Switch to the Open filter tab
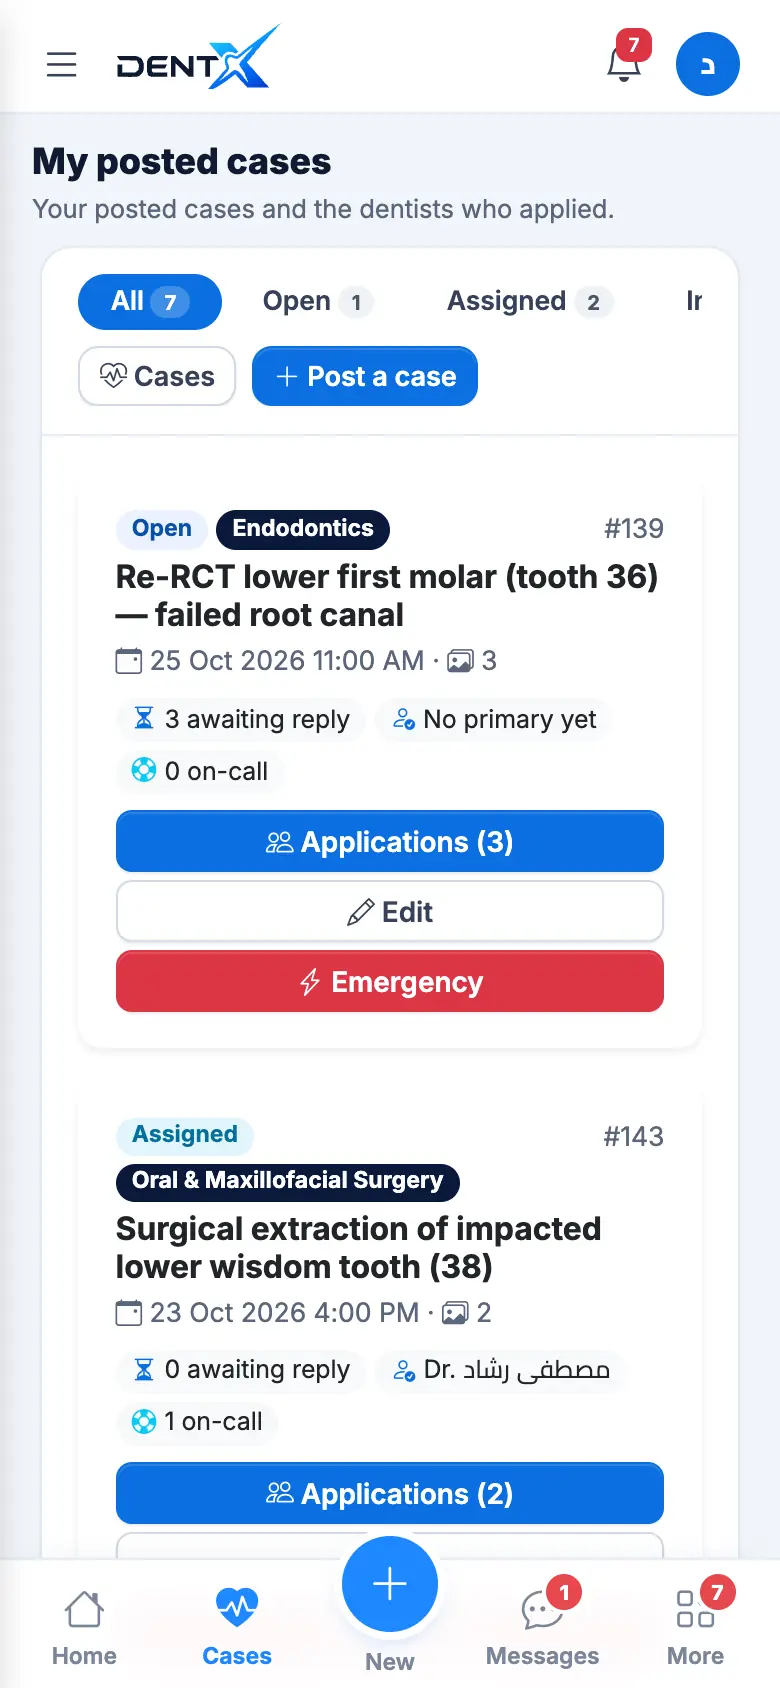This screenshot has height=1688, width=780. click(x=317, y=302)
